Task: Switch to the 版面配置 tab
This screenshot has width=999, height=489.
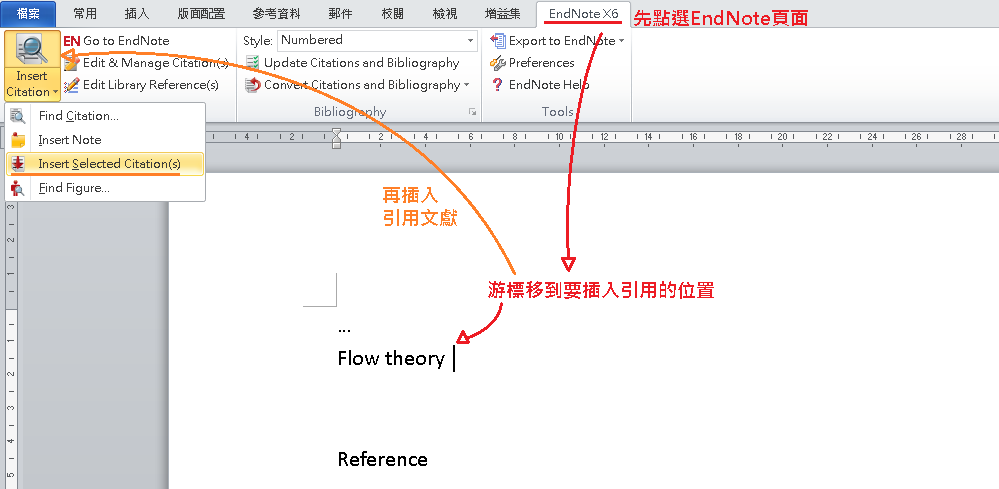Action: pyautogui.click(x=201, y=14)
